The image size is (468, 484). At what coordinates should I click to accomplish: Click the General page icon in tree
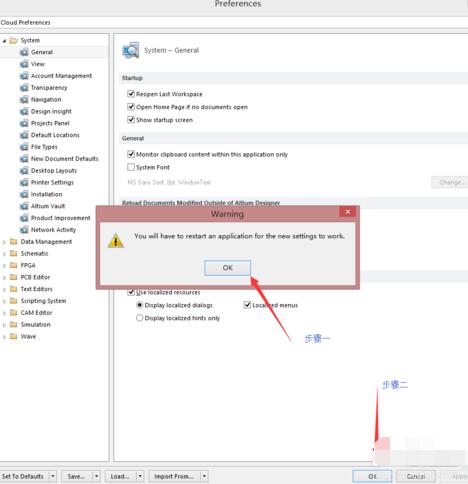pos(24,52)
